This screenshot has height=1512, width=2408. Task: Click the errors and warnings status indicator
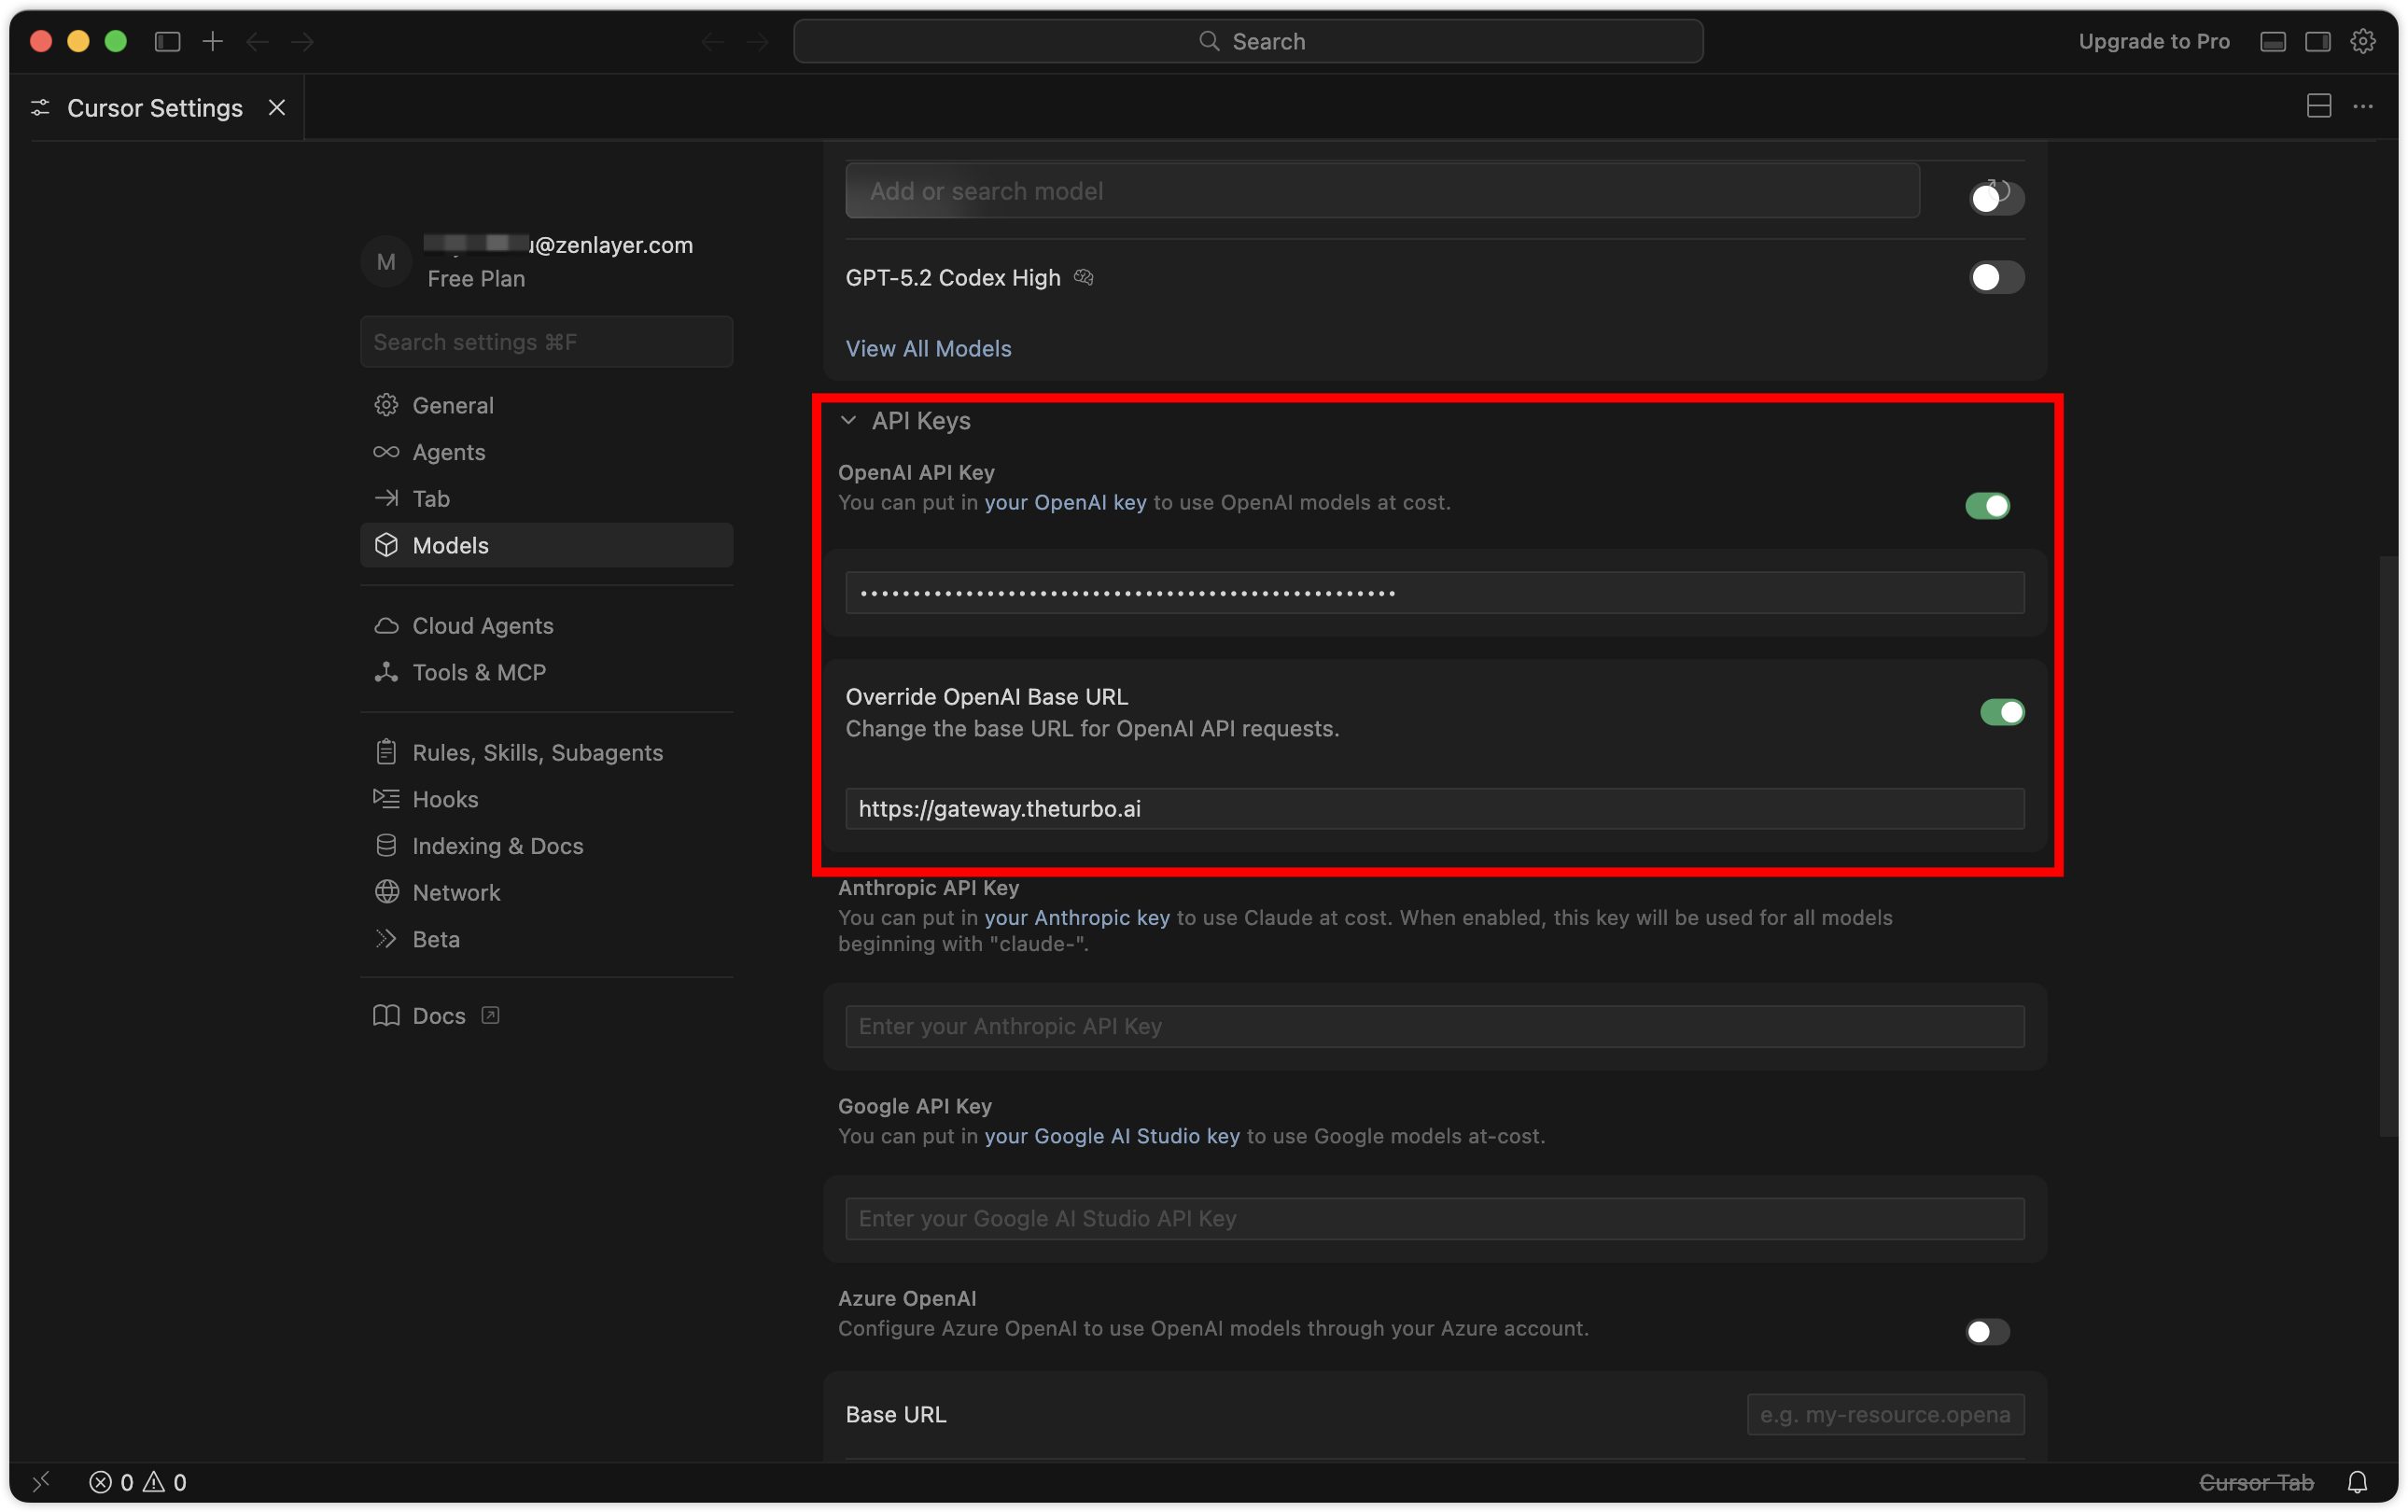pyautogui.click(x=138, y=1482)
